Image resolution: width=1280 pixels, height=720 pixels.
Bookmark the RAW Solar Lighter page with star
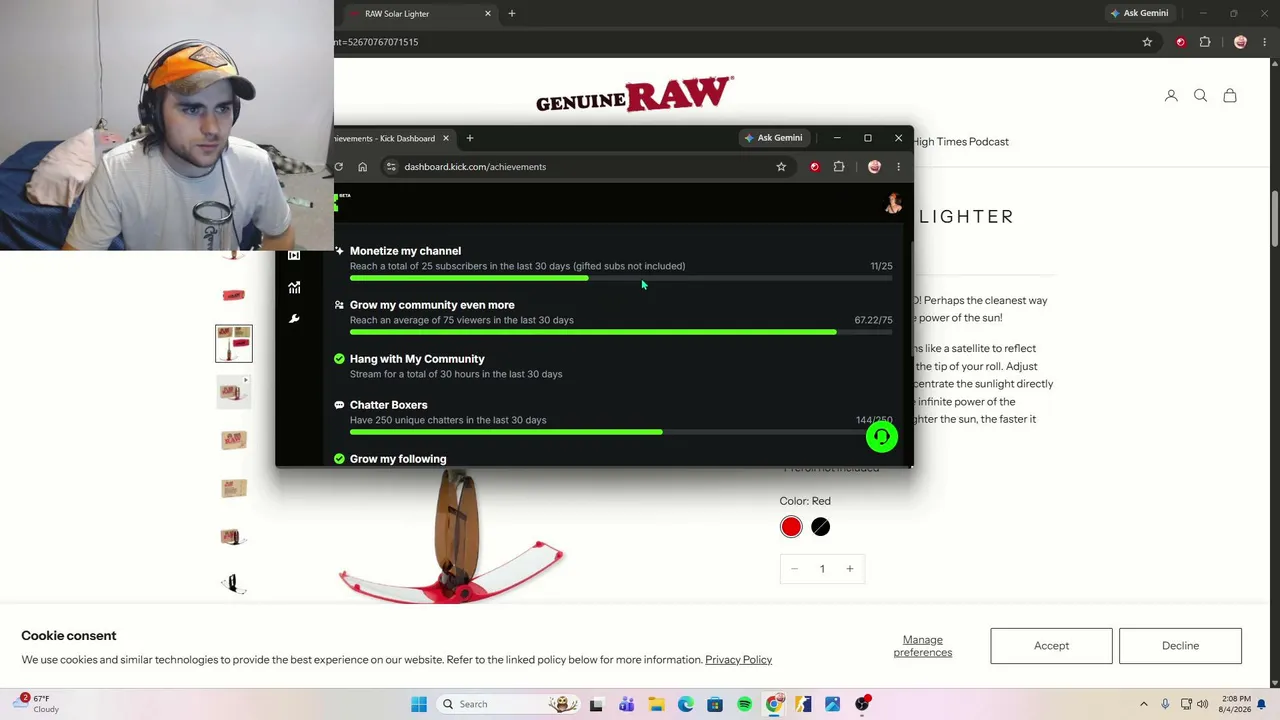[x=1147, y=42]
